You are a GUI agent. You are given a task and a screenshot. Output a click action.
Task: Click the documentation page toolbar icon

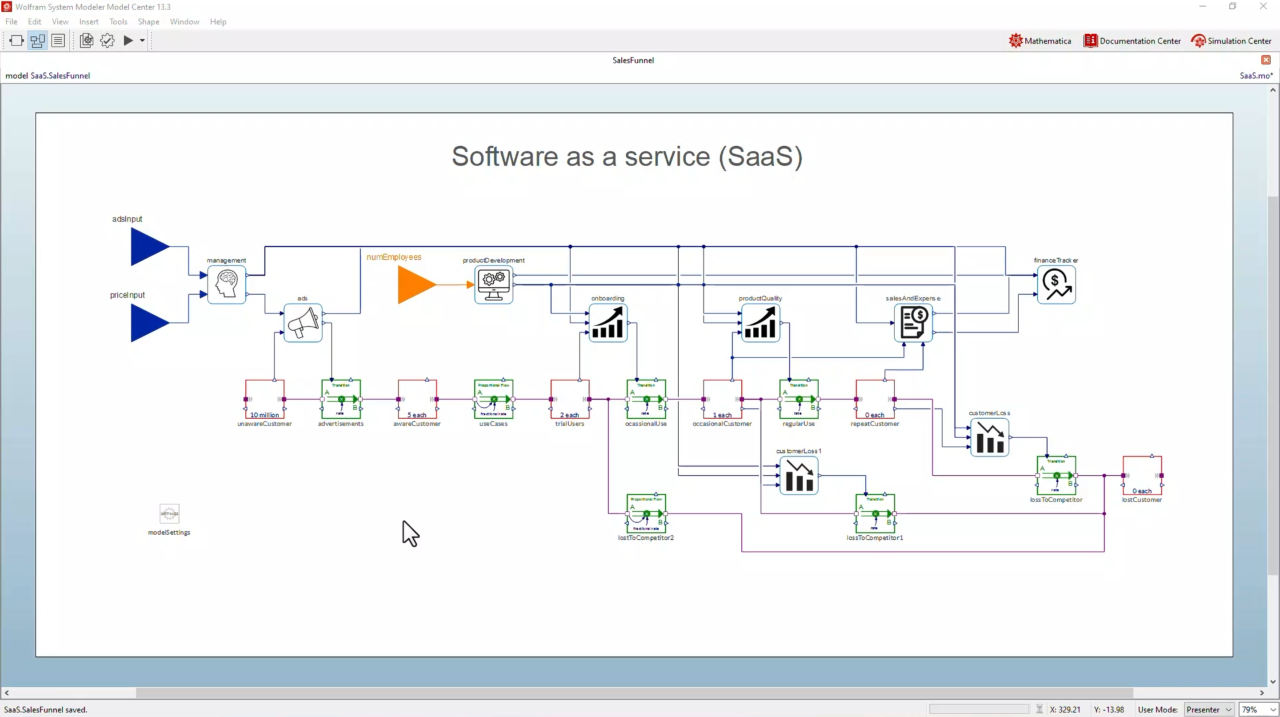[86, 41]
